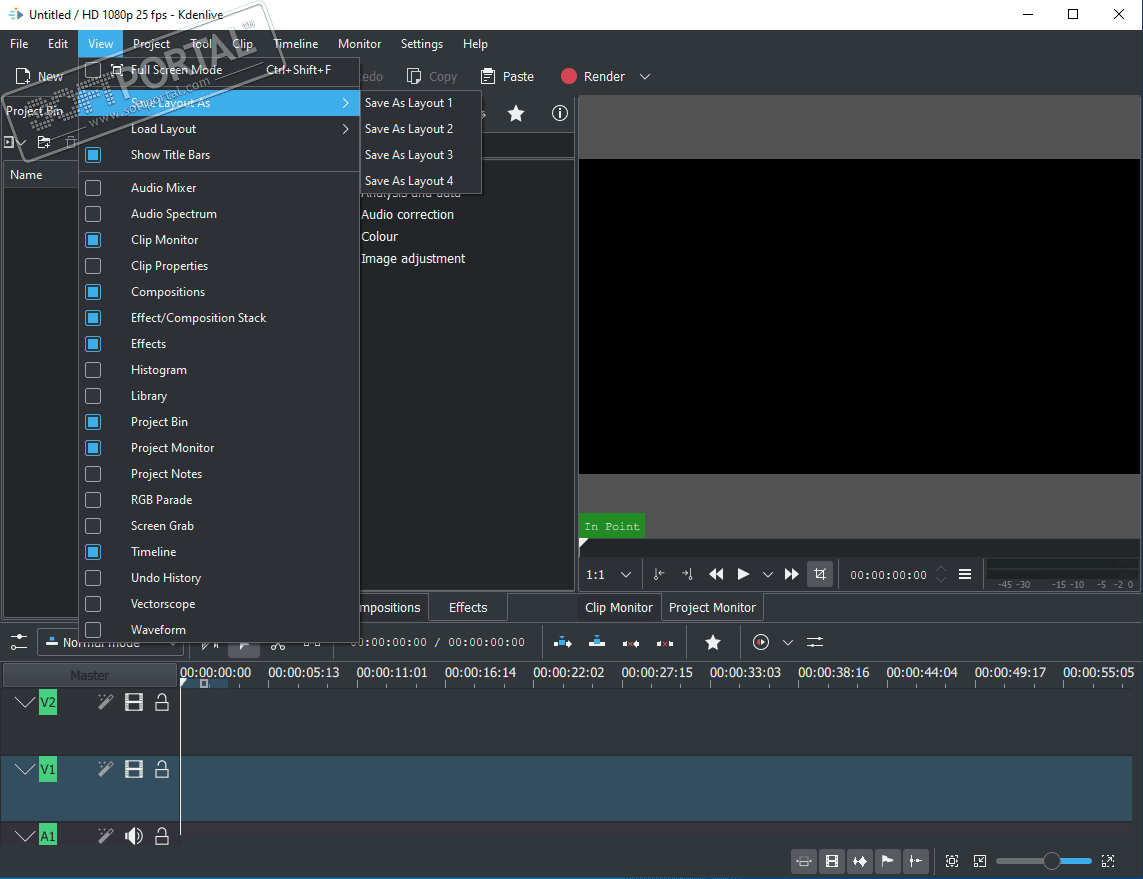Screen dimensions: 1143x879
Task: Expand Load Layout submenu
Action: pos(219,129)
